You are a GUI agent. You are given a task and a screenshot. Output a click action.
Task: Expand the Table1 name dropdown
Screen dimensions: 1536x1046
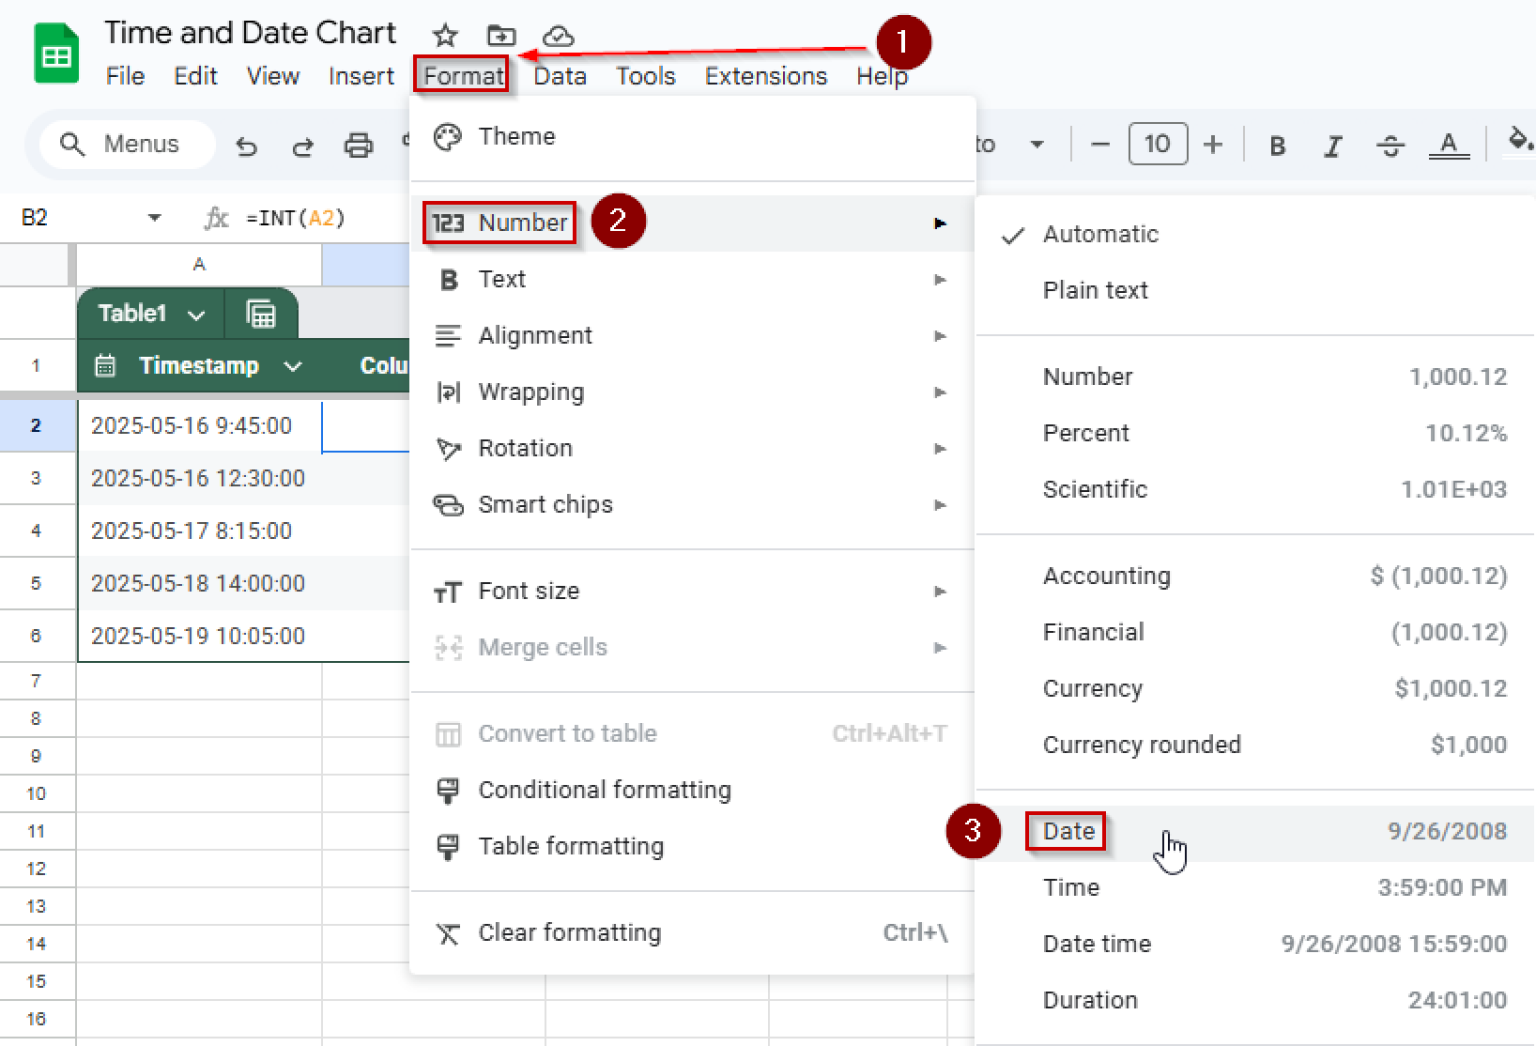click(196, 313)
